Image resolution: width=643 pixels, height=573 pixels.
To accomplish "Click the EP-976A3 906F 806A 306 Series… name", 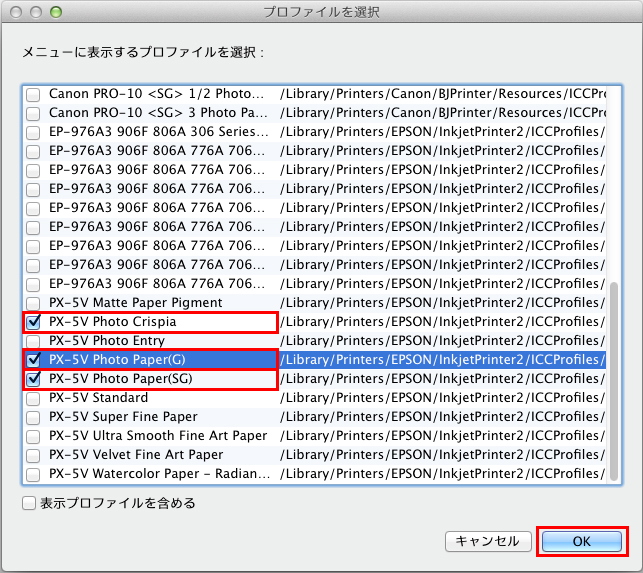I will (158, 132).
